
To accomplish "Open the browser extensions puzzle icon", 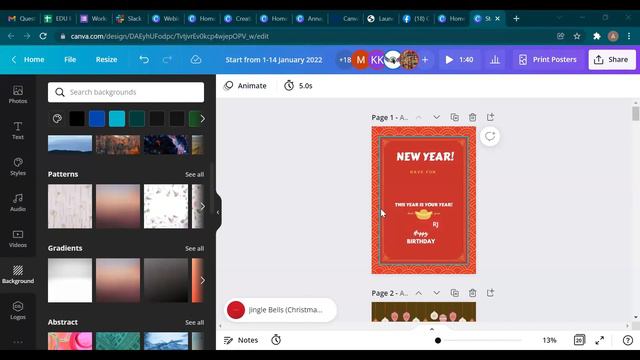I will pyautogui.click(x=596, y=36).
